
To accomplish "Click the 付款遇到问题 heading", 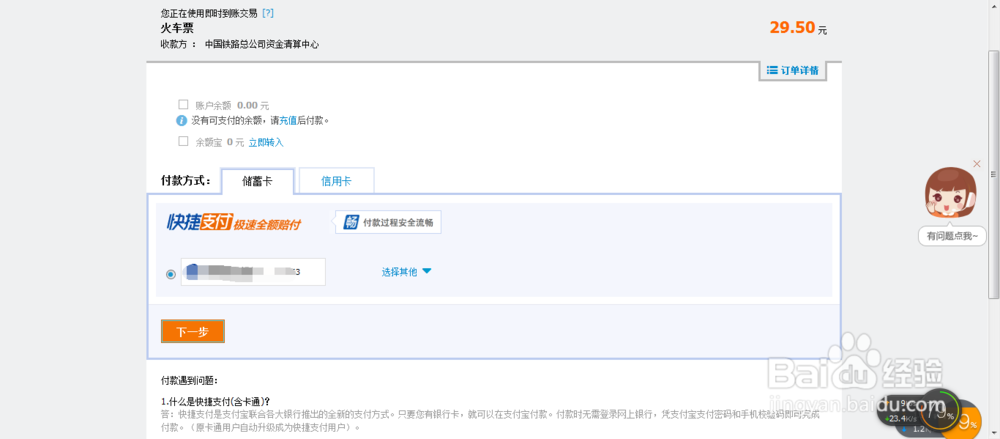I will (189, 381).
